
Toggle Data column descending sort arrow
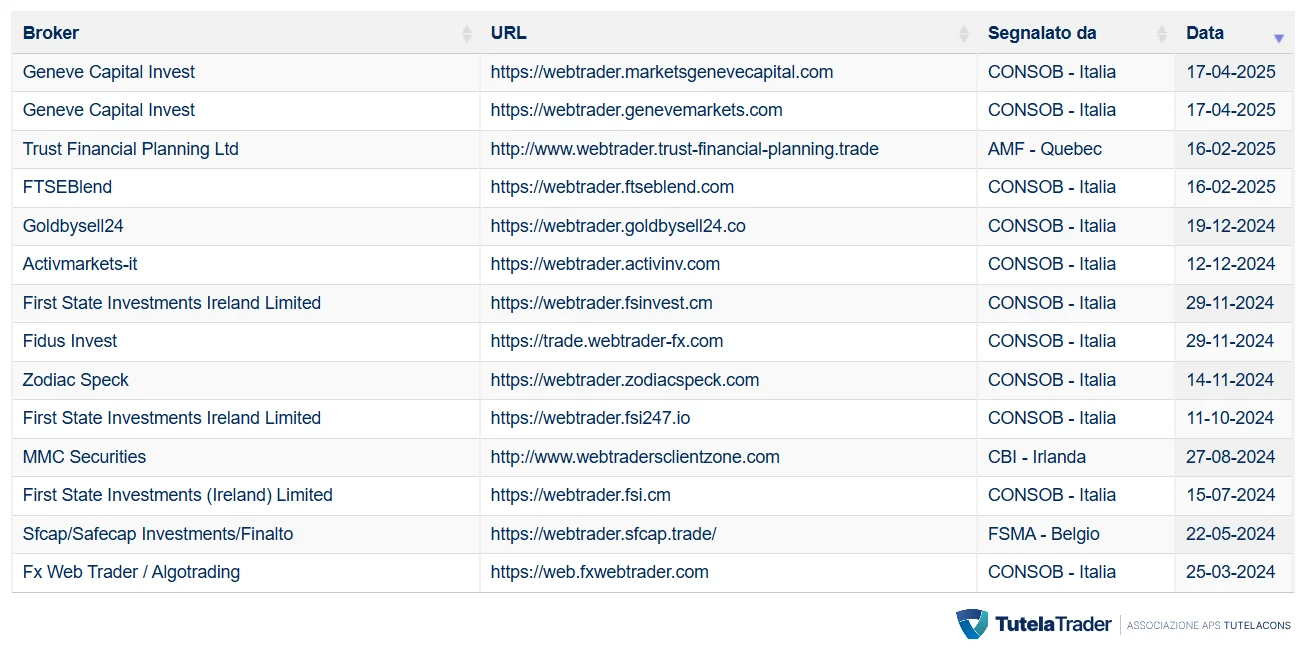pyautogui.click(x=1279, y=38)
